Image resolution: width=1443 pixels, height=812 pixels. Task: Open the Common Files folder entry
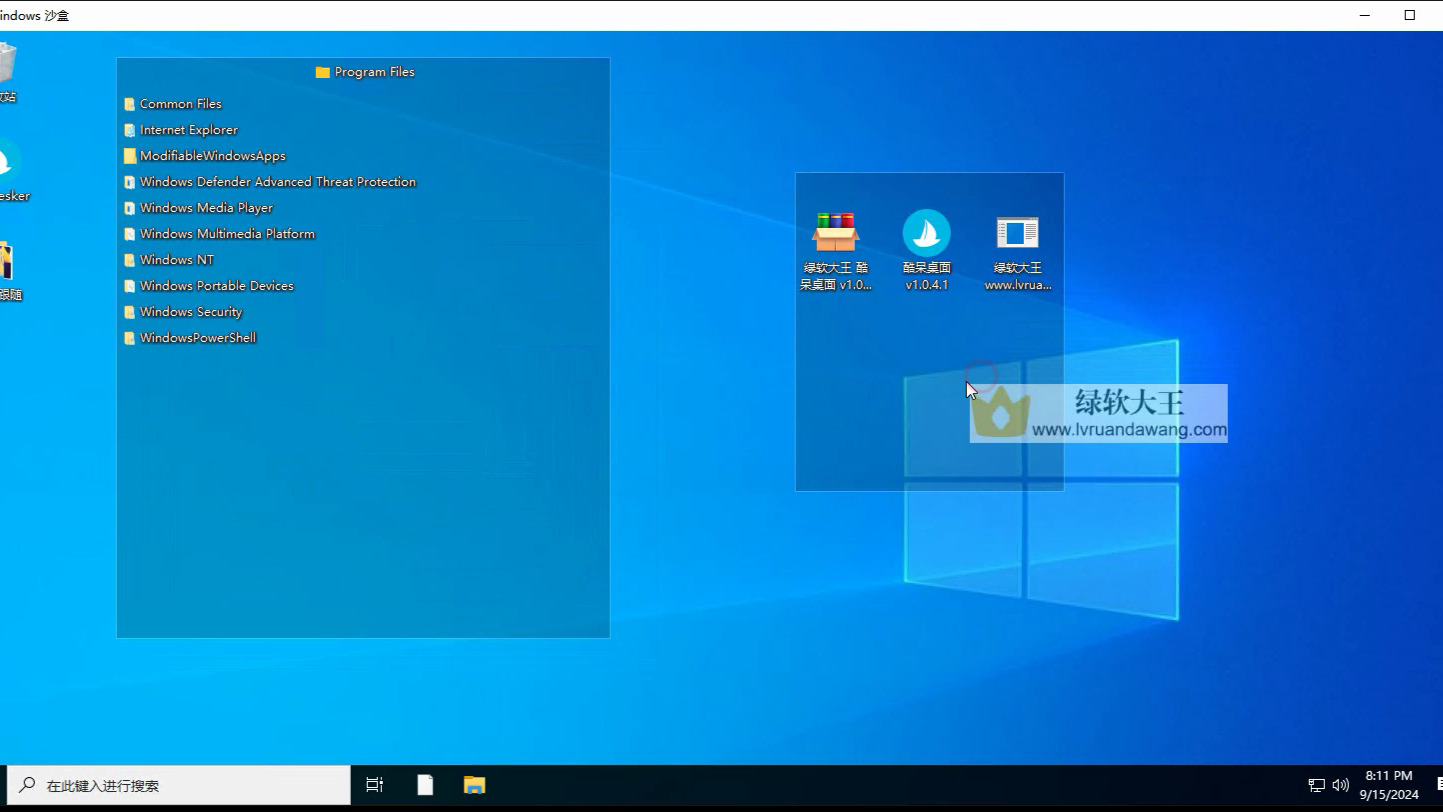(x=173, y=104)
